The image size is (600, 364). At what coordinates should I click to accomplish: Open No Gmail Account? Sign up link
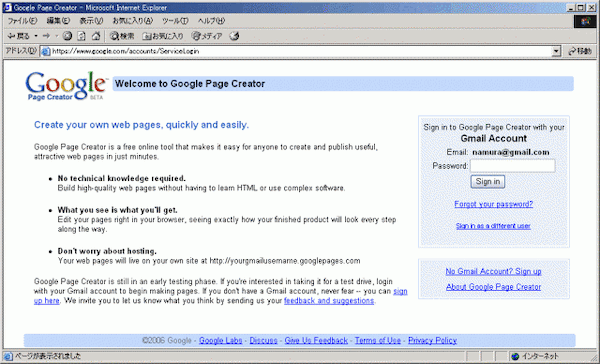pyautogui.click(x=493, y=271)
